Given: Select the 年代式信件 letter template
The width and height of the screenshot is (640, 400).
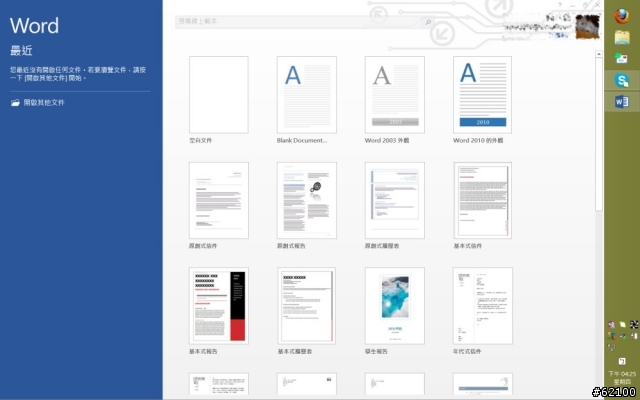Looking at the screenshot, I should pos(482,306).
